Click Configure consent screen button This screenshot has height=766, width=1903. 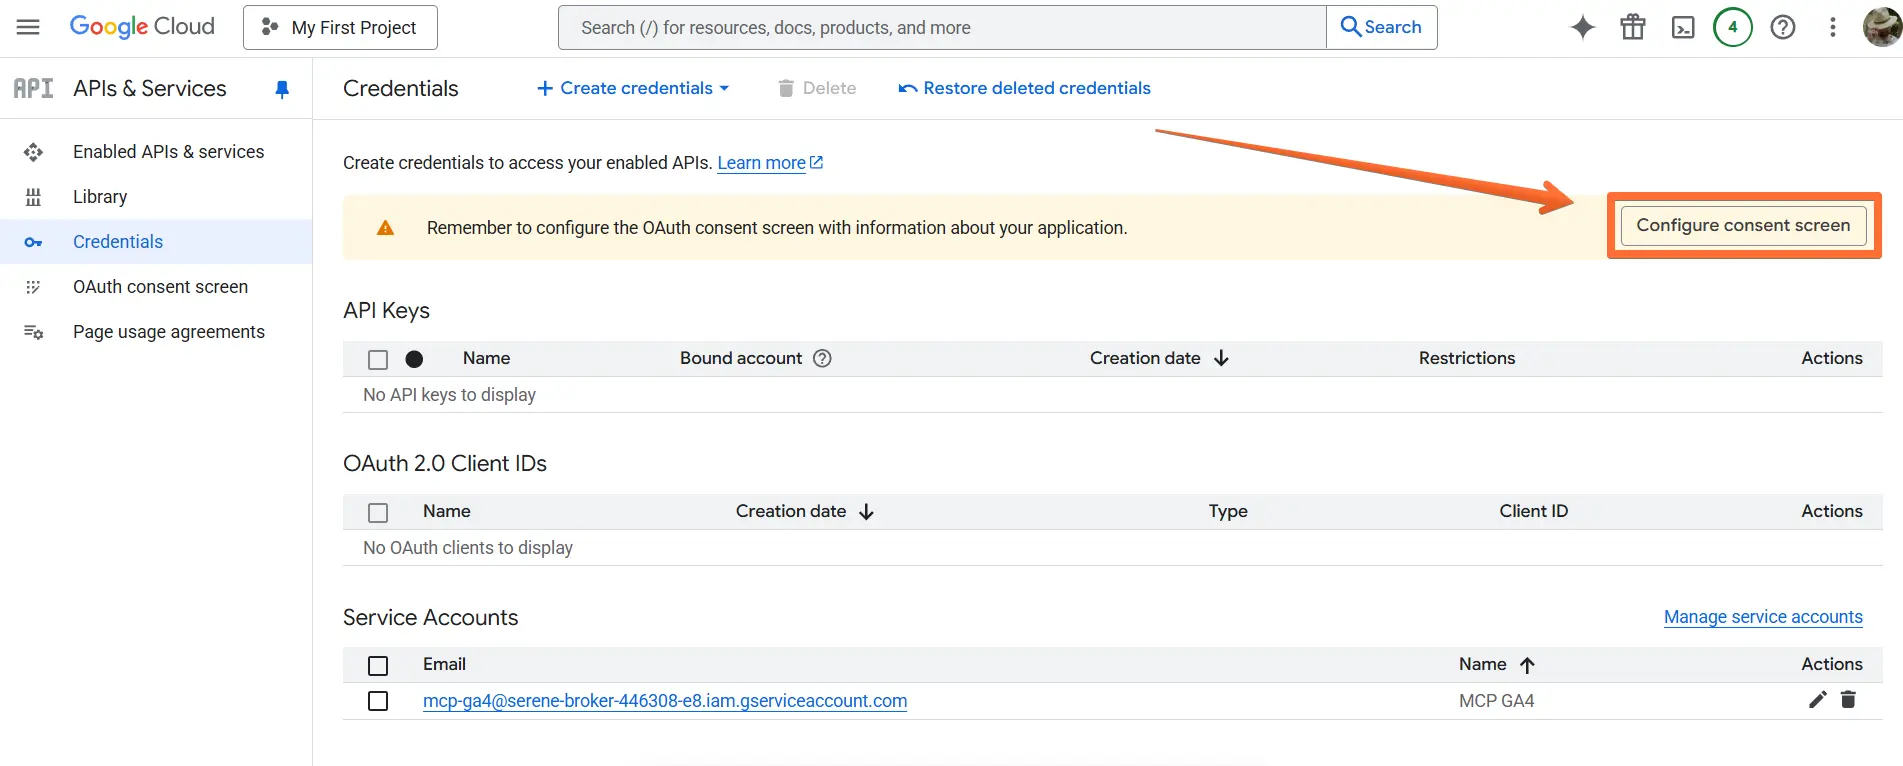(1743, 225)
